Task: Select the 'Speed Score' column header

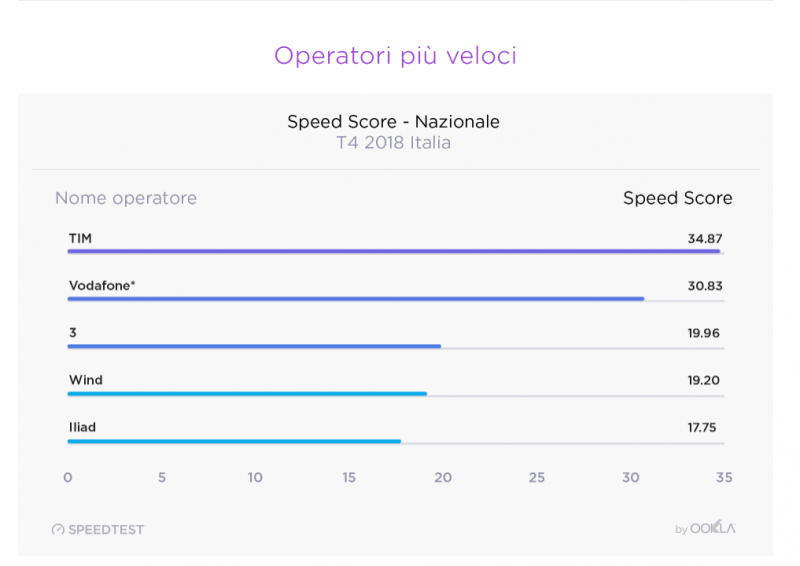Action: 677,198
